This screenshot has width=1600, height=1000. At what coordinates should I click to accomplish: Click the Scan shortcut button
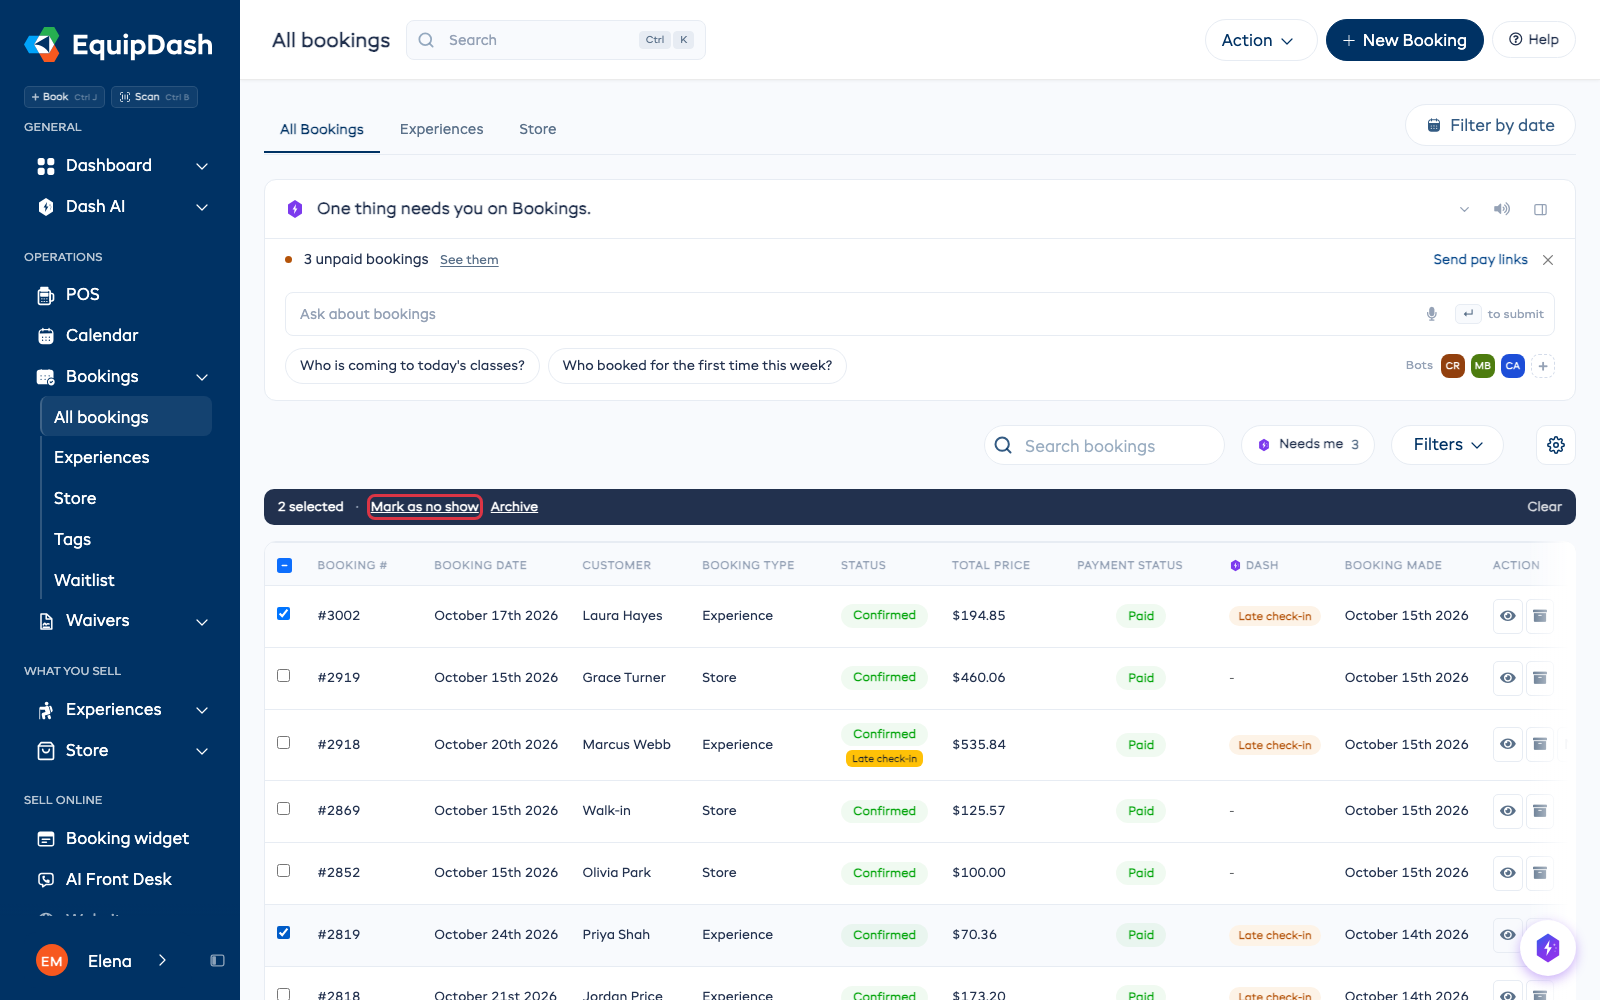[x=155, y=97]
